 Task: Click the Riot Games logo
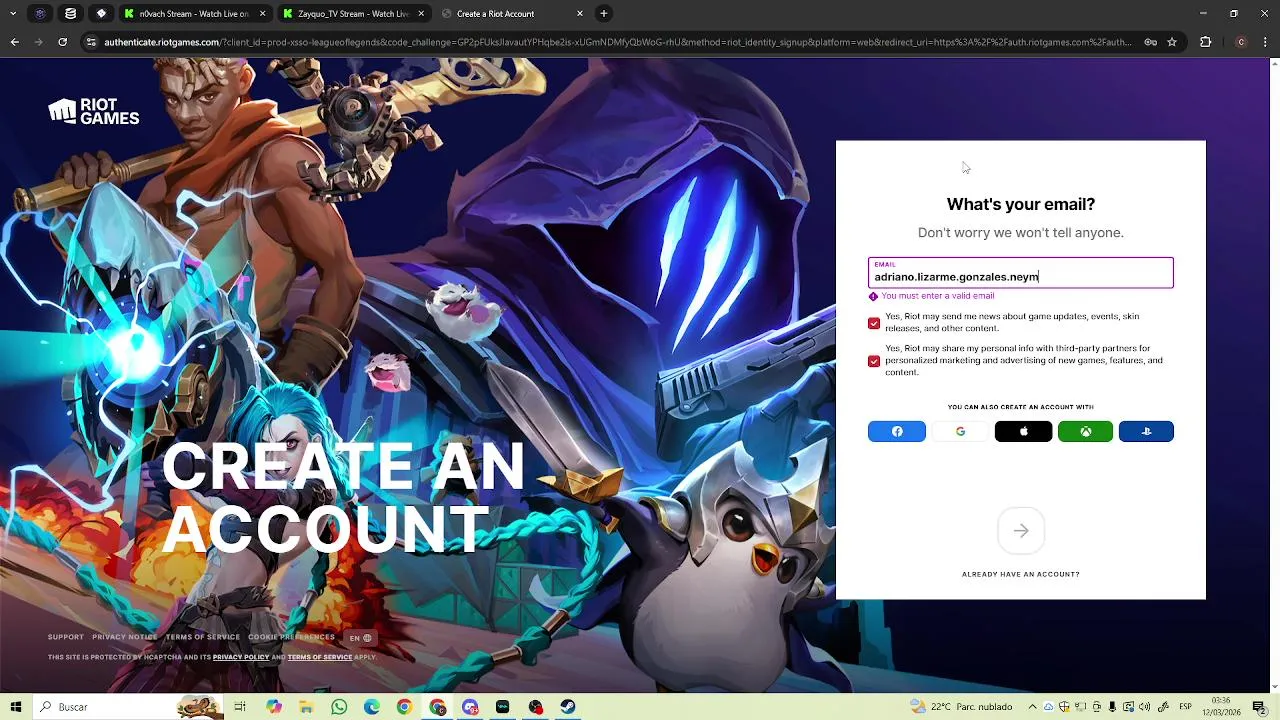coord(94,111)
